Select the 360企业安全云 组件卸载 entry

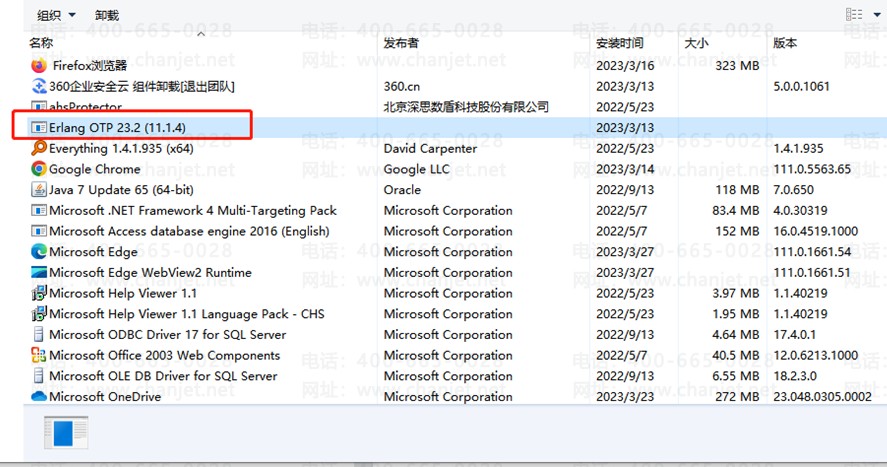142,87
